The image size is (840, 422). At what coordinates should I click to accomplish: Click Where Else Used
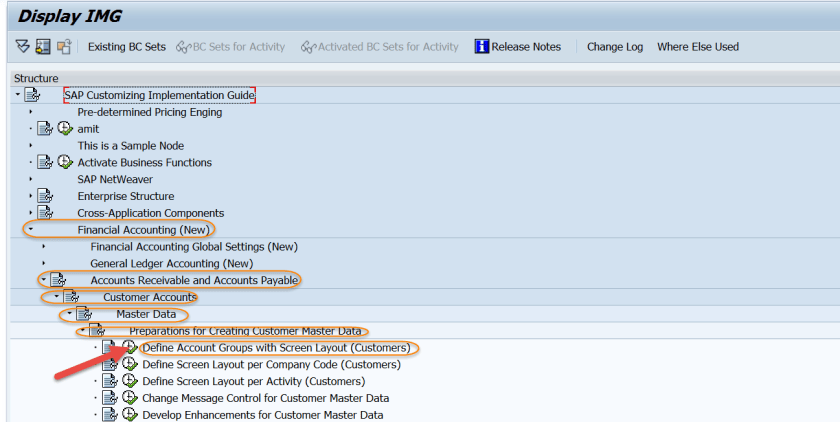coord(698,47)
